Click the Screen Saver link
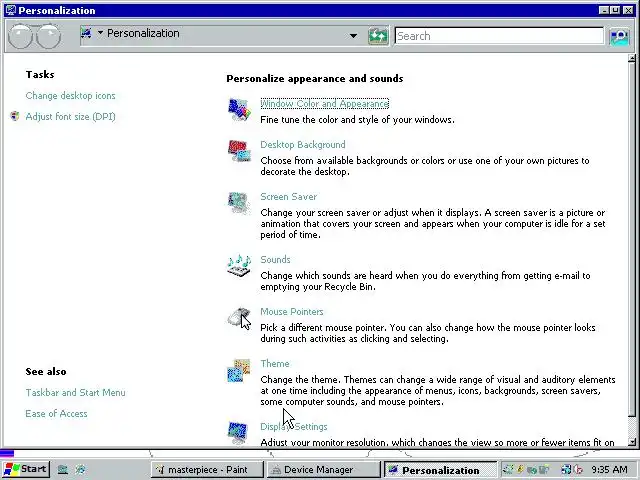Screen dimensions: 640x480 pos(289,197)
